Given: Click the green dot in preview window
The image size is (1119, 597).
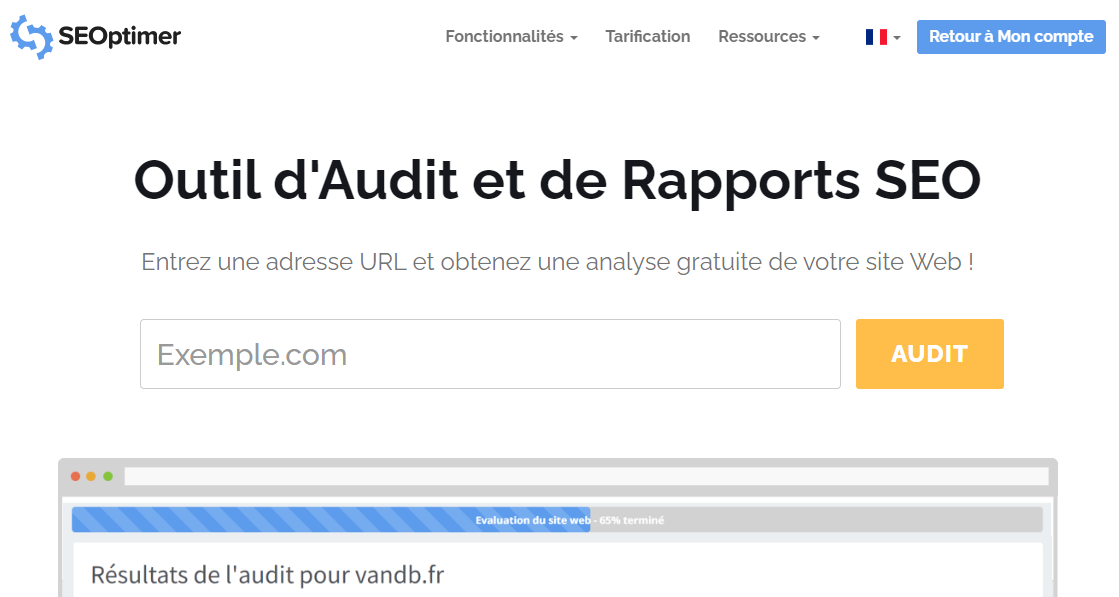Looking at the screenshot, I should tap(108, 476).
